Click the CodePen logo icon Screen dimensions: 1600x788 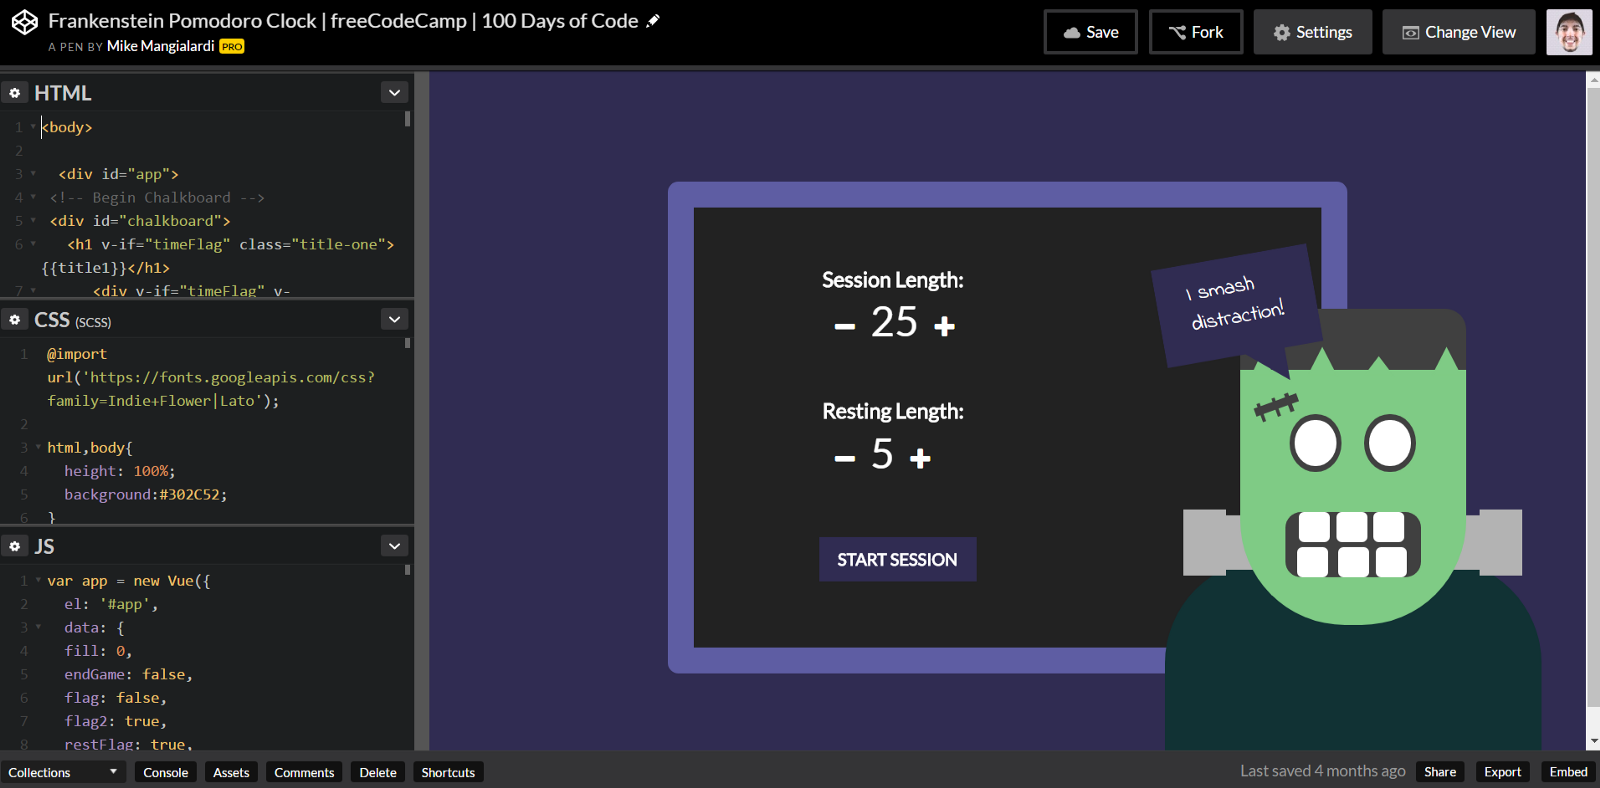click(x=25, y=22)
